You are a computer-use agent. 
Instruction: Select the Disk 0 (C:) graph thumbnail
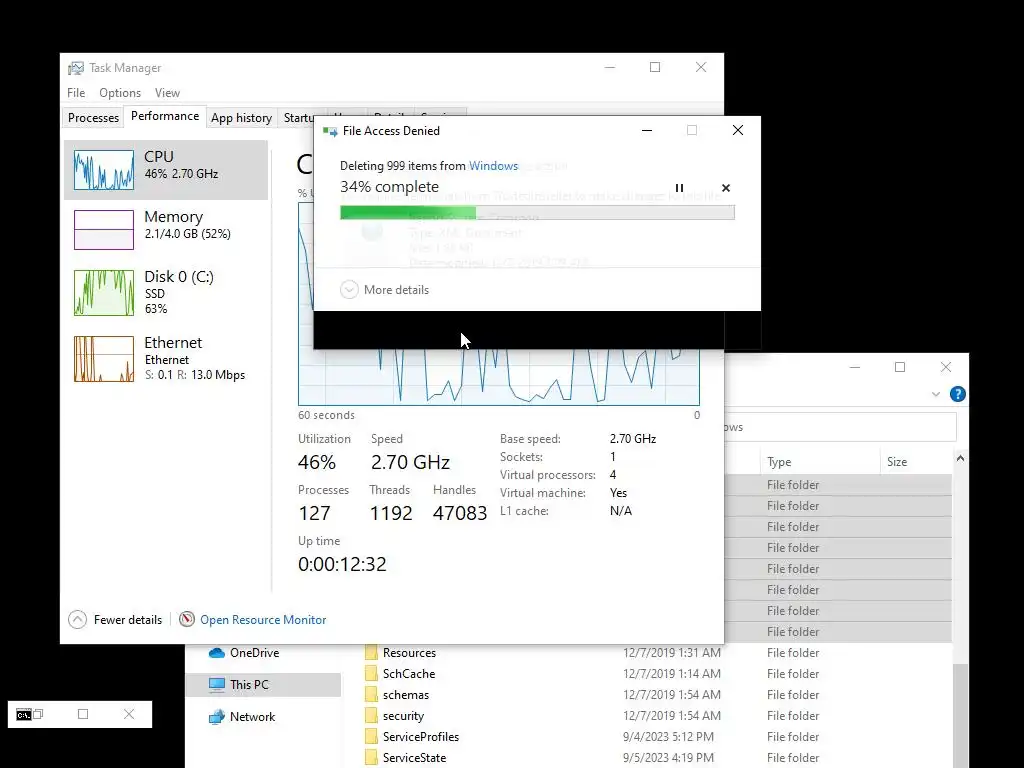[x=104, y=293]
